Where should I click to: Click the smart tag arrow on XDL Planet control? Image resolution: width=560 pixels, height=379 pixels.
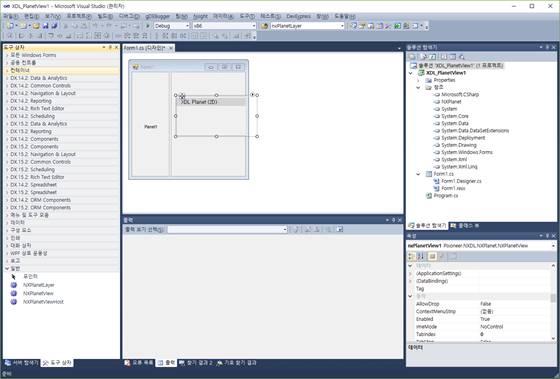[x=252, y=95]
